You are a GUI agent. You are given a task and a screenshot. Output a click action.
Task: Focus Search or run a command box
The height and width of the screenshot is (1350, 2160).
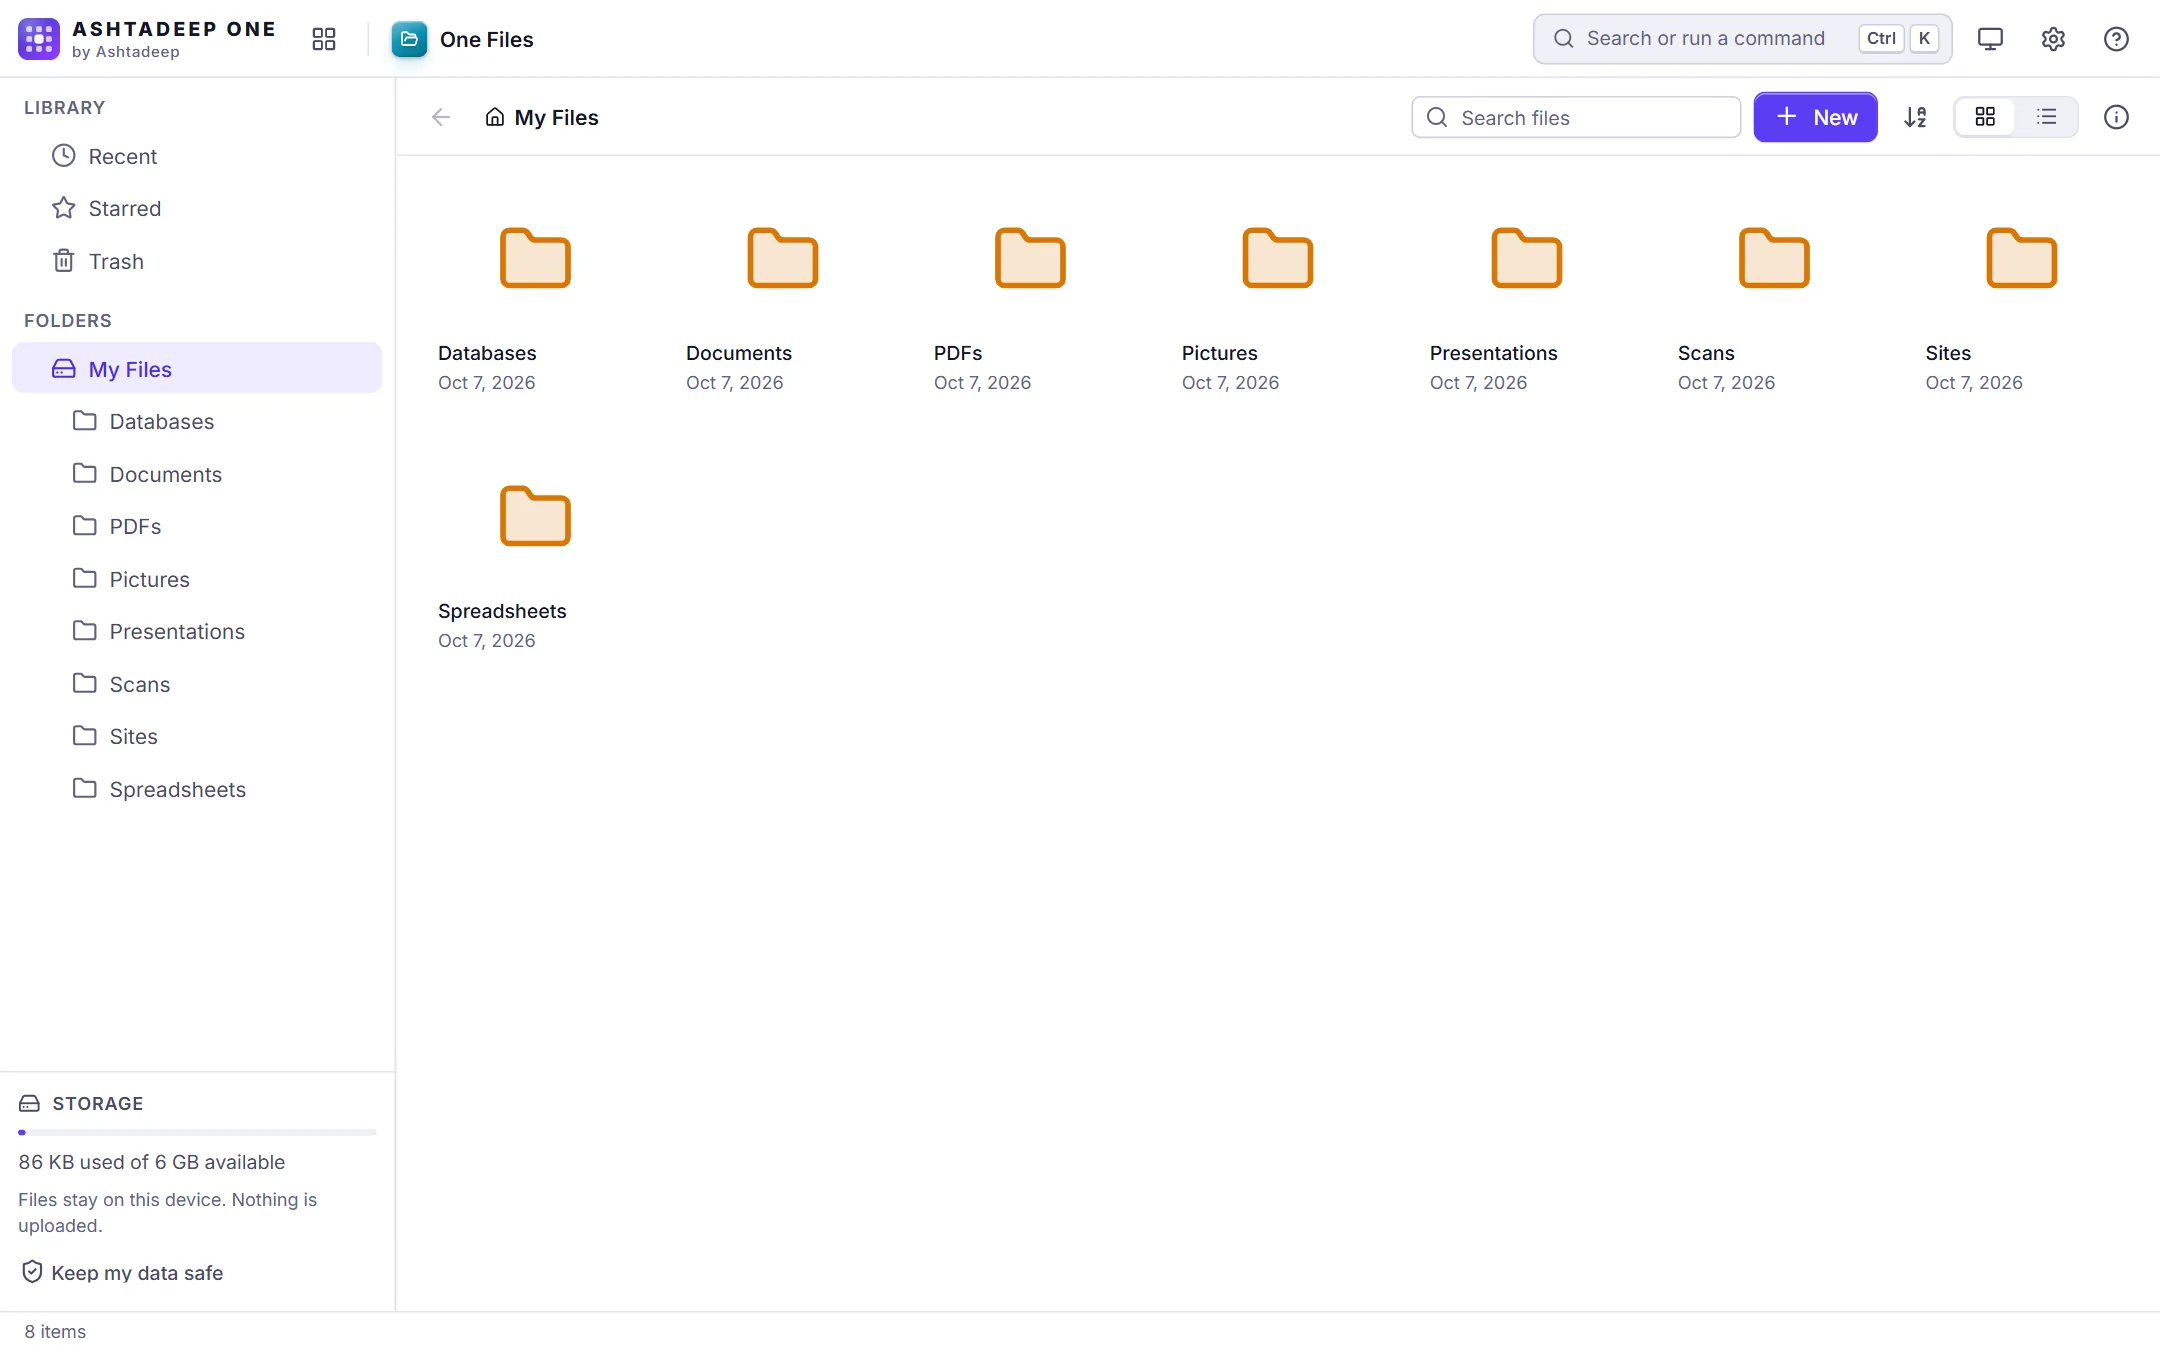1742,39
